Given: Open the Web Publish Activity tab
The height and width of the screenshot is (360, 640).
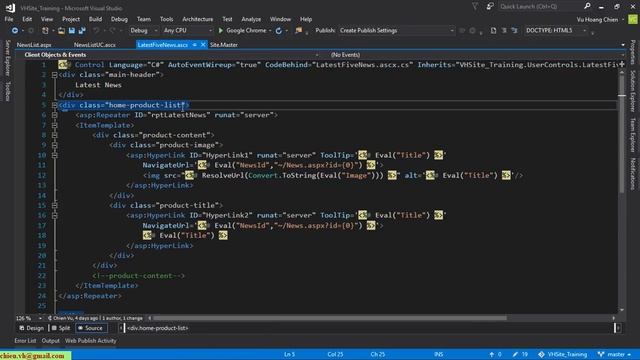Looking at the screenshot, I should pos(91,341).
